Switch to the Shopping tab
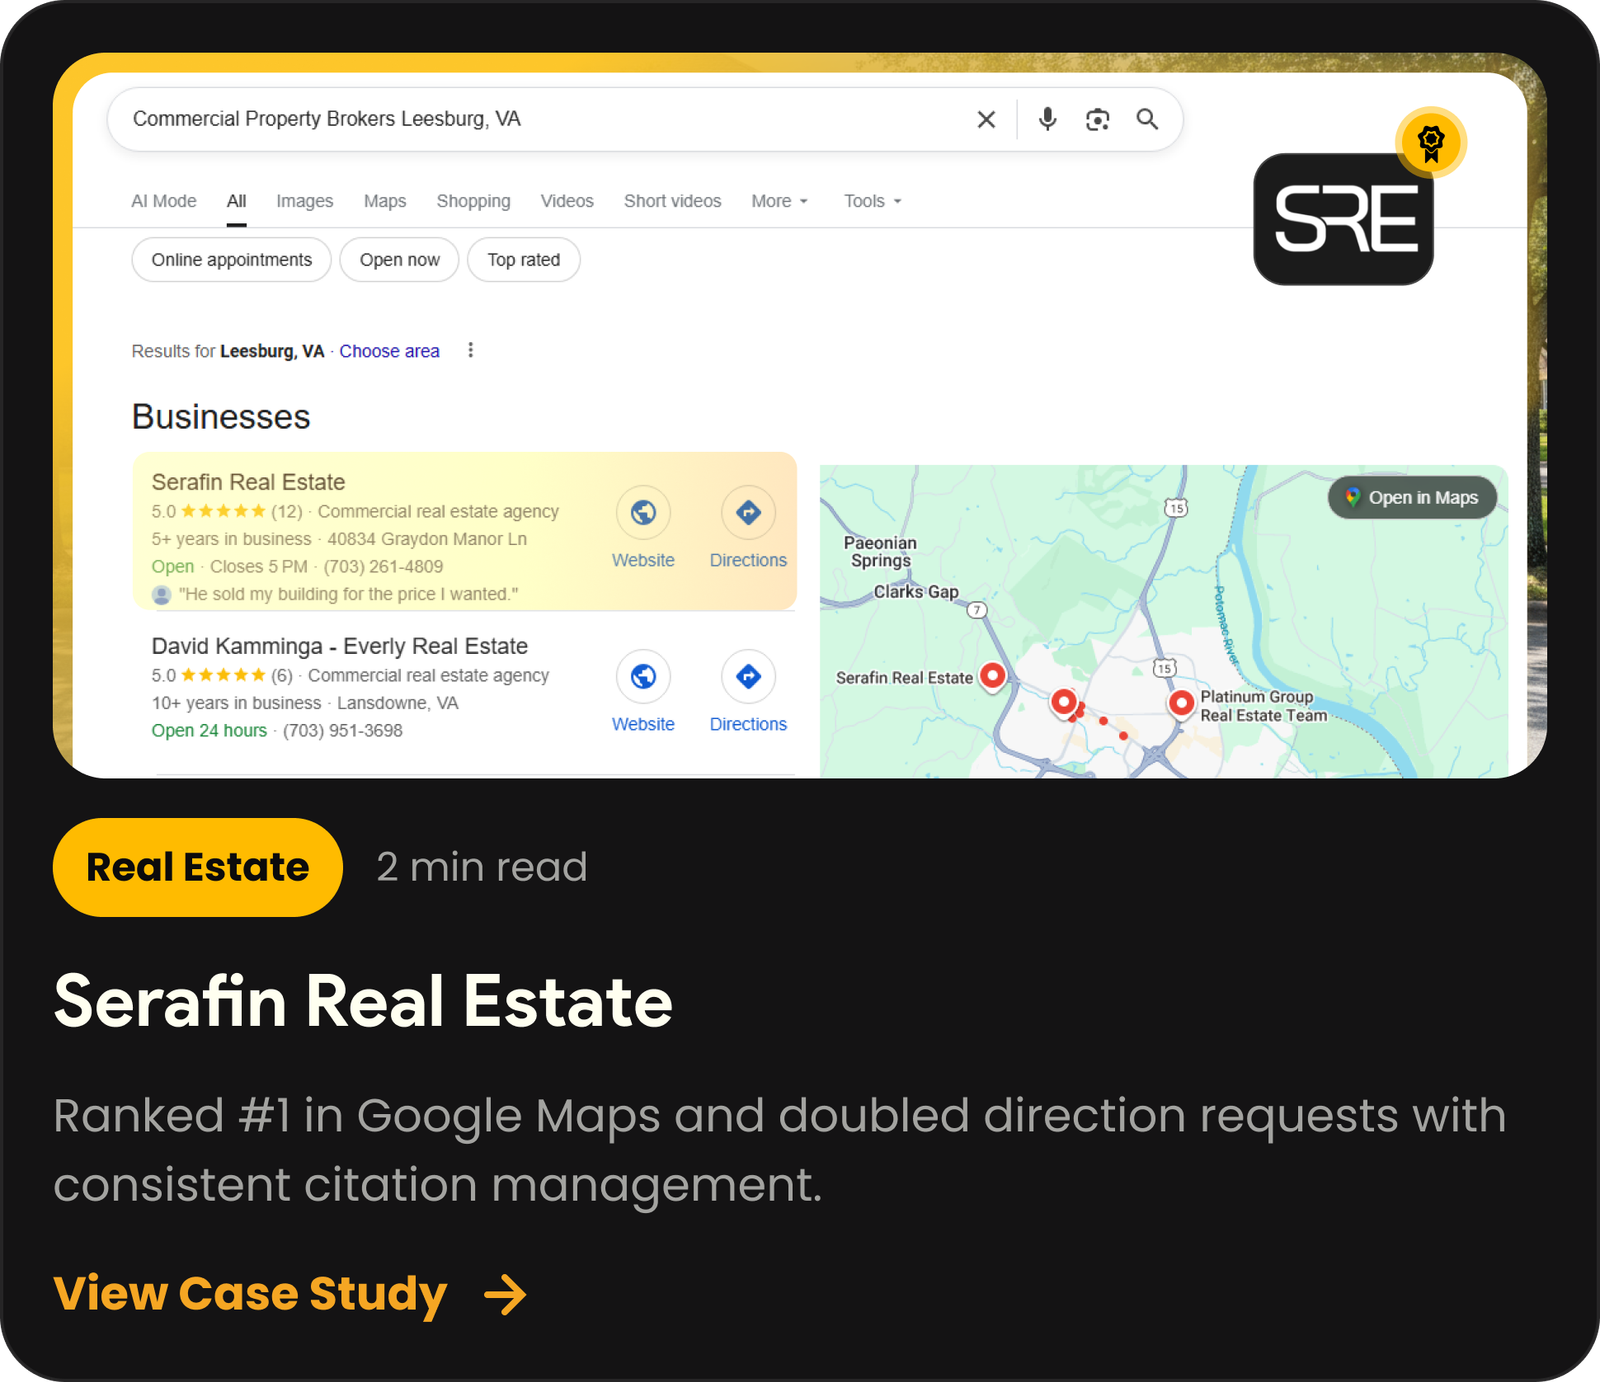The height and width of the screenshot is (1382, 1600). click(x=474, y=201)
